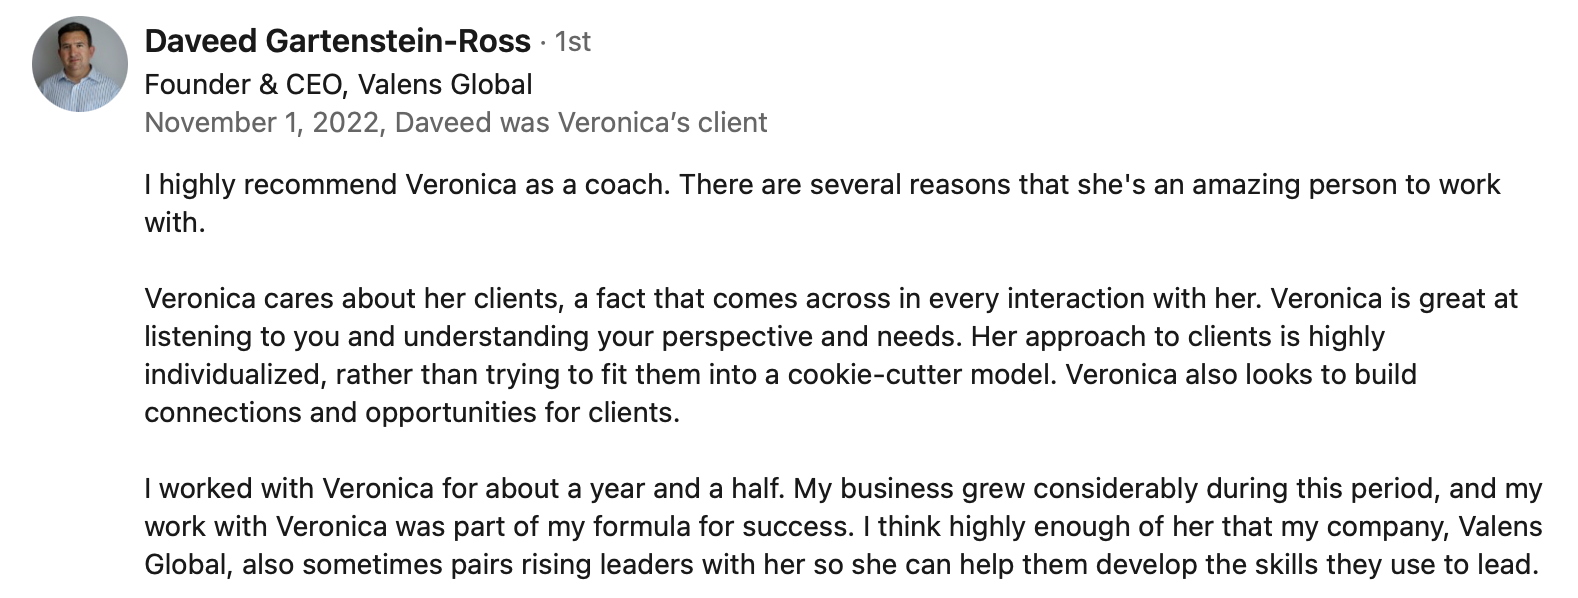
Task: Click the sentence "I highly recommend Veronica as a coach"
Action: [405, 185]
